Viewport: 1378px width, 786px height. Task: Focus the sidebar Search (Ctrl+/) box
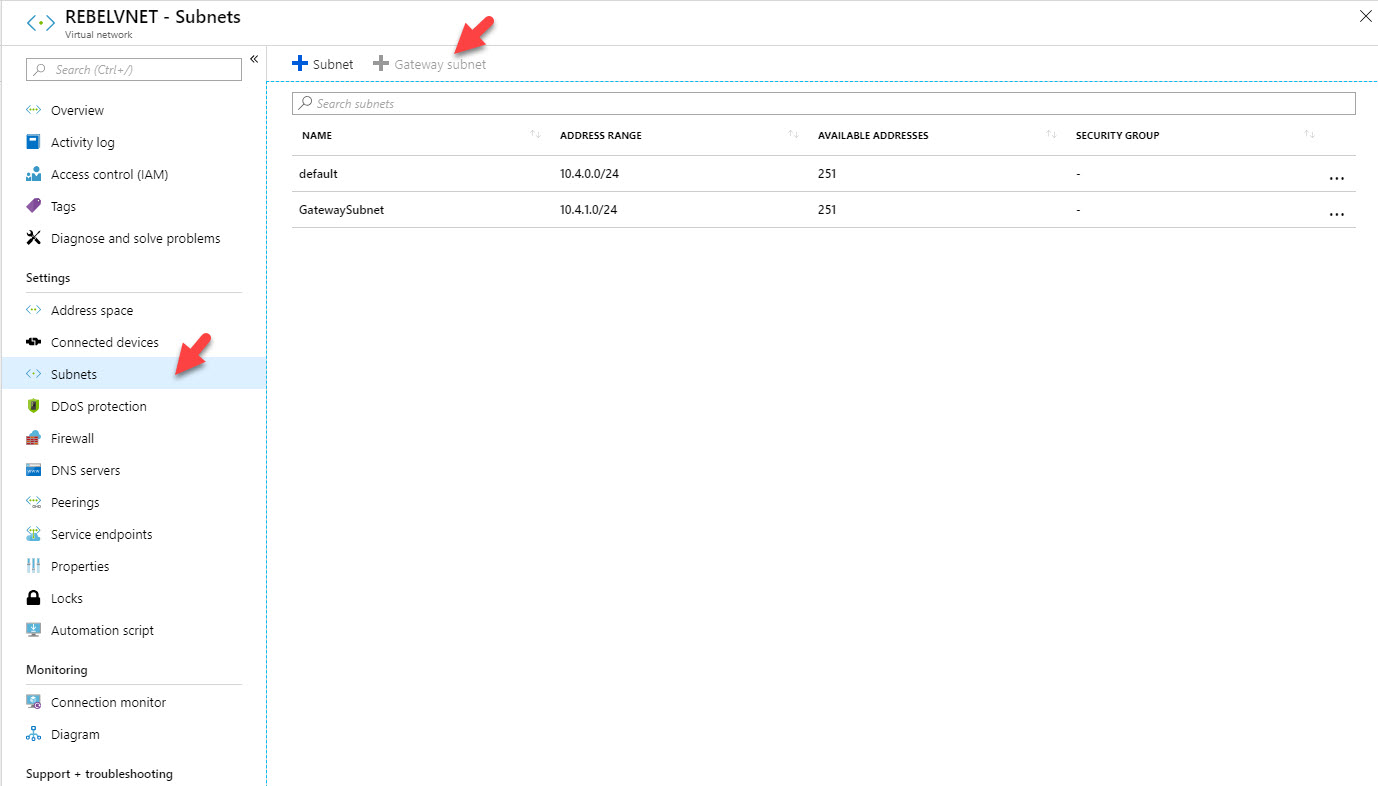click(x=134, y=70)
